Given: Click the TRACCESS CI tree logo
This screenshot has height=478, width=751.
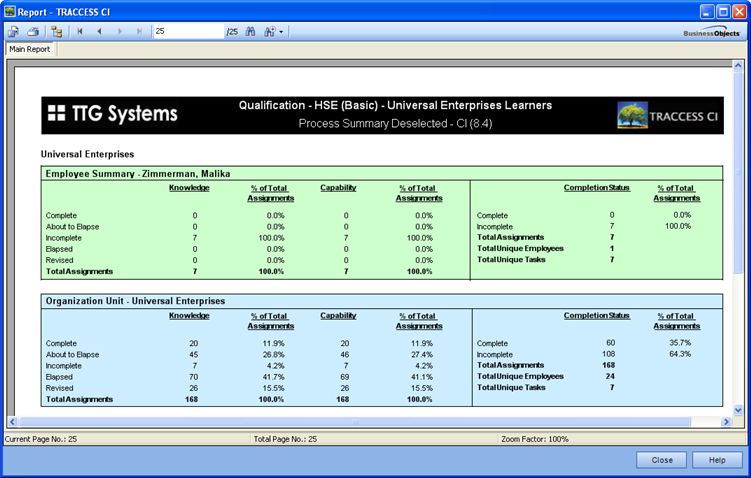Looking at the screenshot, I should point(632,115).
